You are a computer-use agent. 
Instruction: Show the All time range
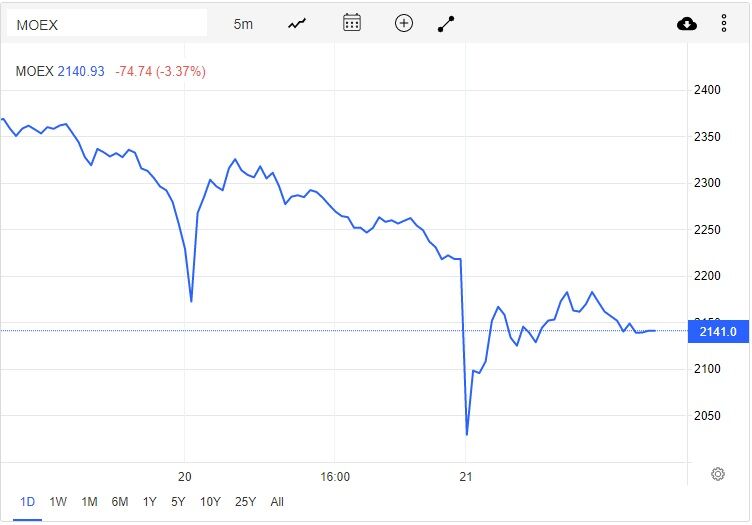point(277,502)
